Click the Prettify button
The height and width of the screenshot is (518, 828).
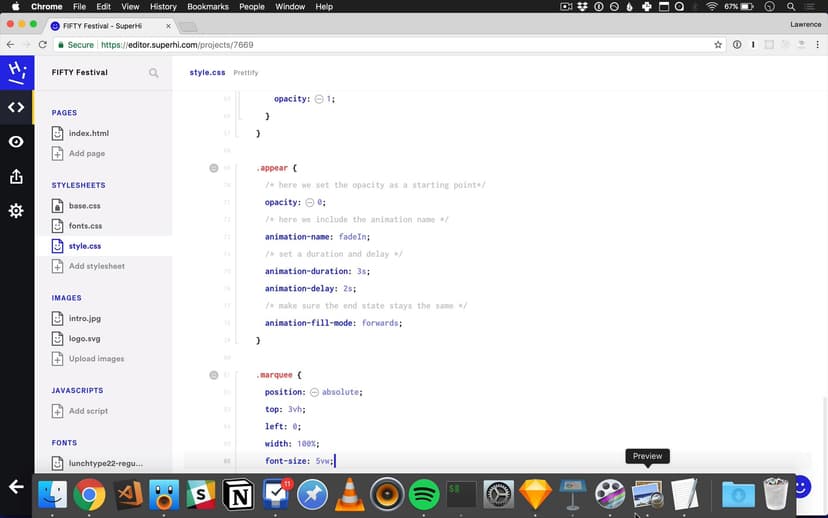coord(246,73)
